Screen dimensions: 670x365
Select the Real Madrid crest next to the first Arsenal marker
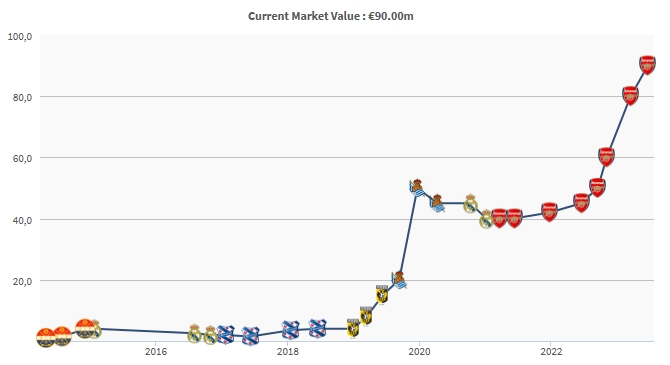tap(486, 219)
